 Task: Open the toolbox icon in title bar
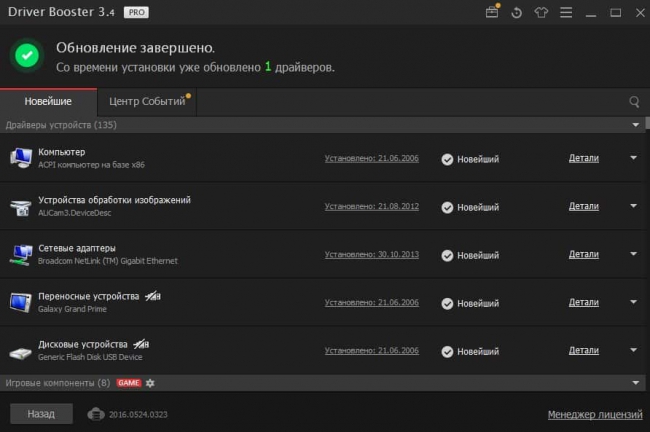click(x=492, y=12)
